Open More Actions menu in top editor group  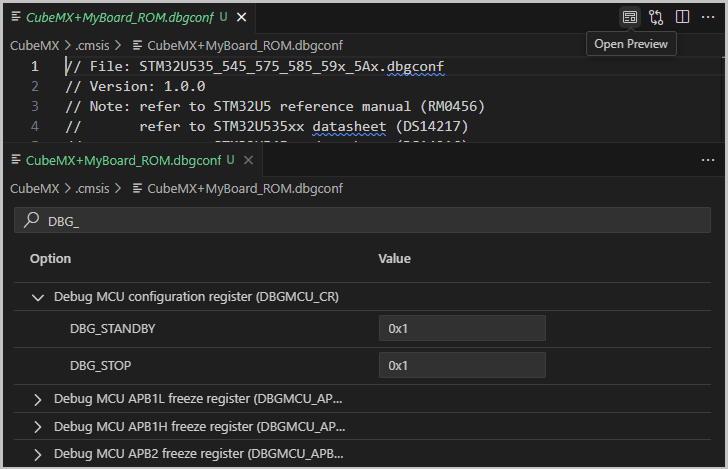click(708, 17)
